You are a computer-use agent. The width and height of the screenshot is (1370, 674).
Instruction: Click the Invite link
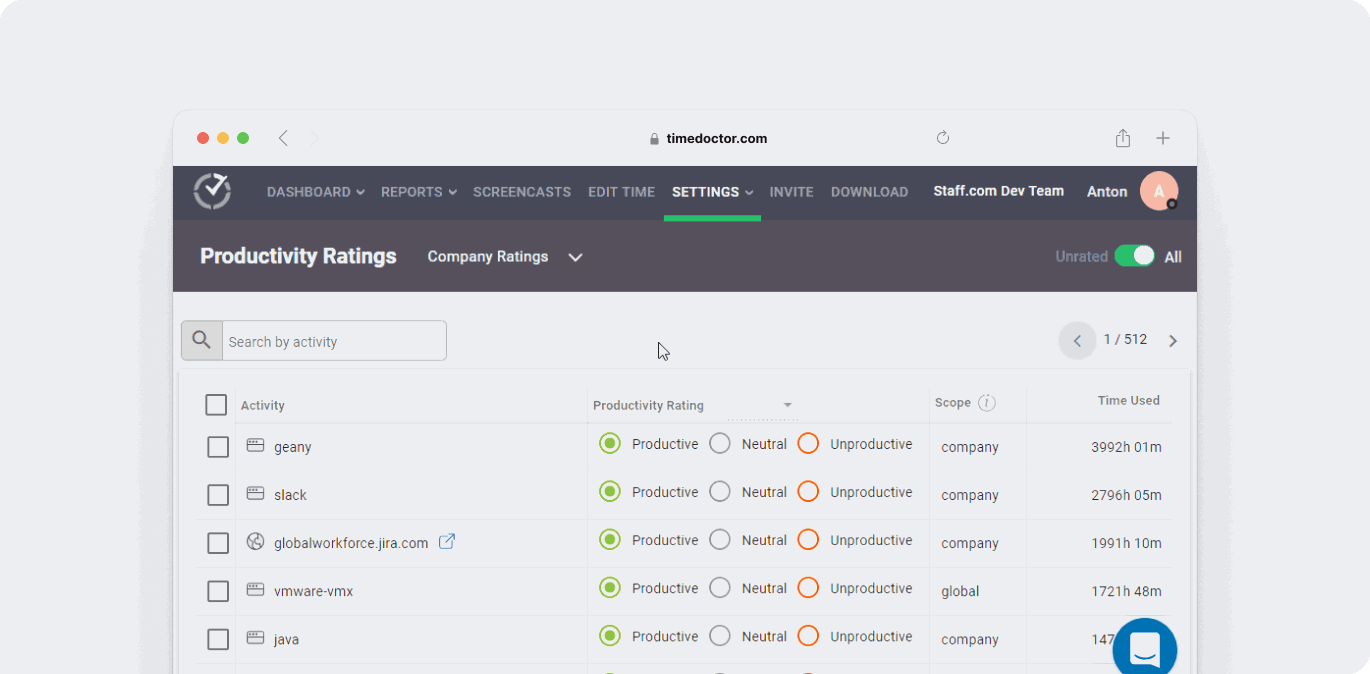[791, 192]
